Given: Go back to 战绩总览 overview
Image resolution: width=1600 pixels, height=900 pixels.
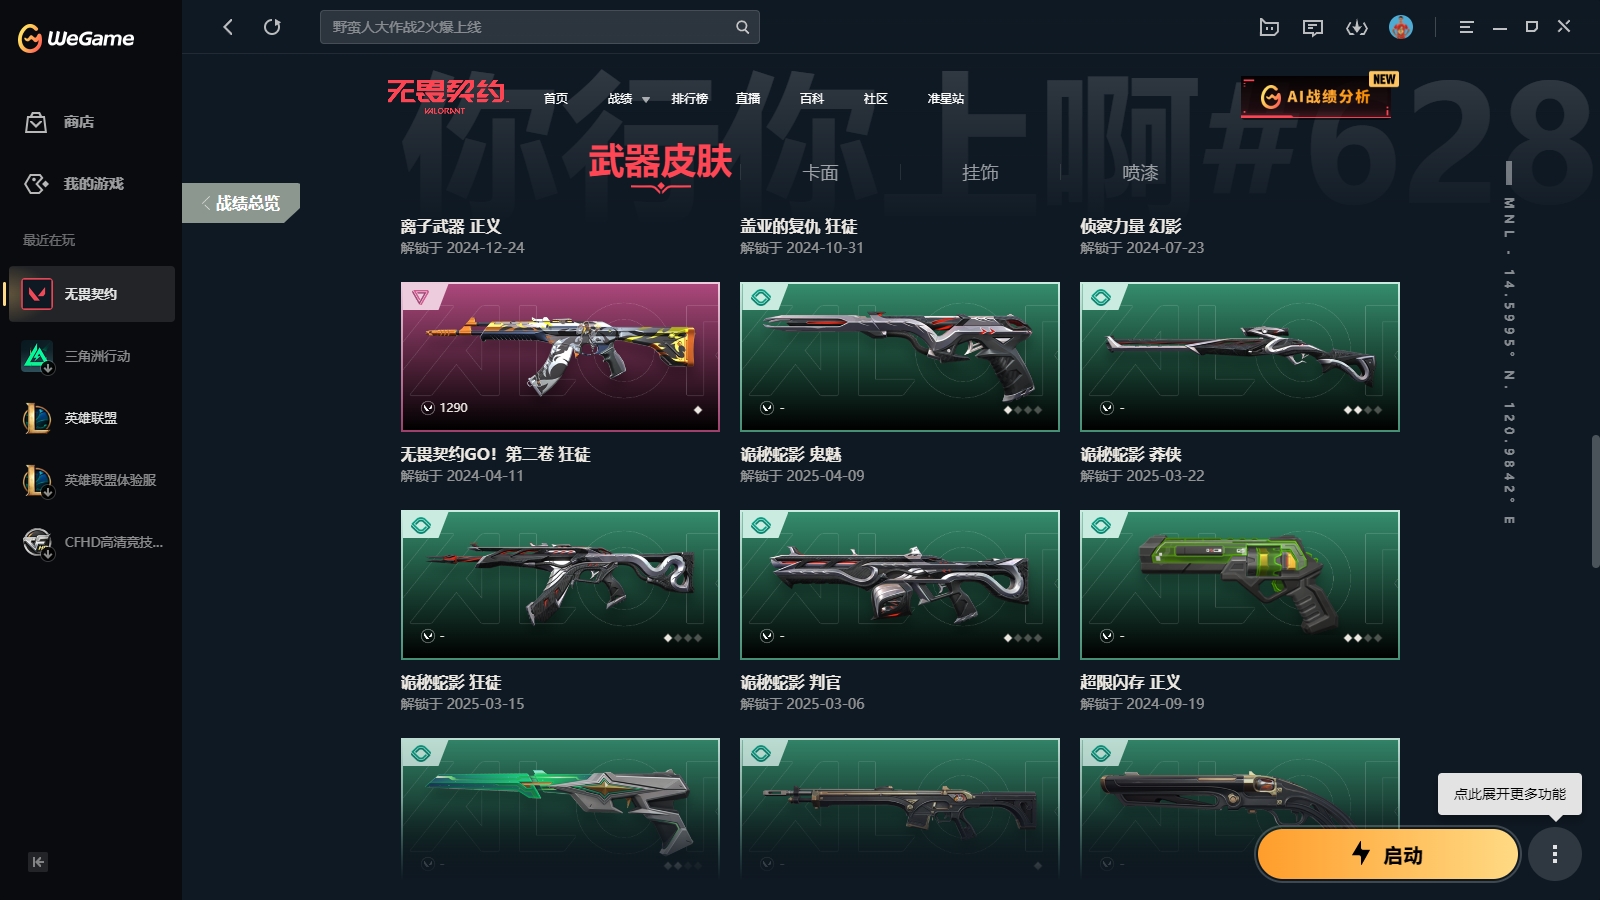Looking at the screenshot, I should pos(241,203).
